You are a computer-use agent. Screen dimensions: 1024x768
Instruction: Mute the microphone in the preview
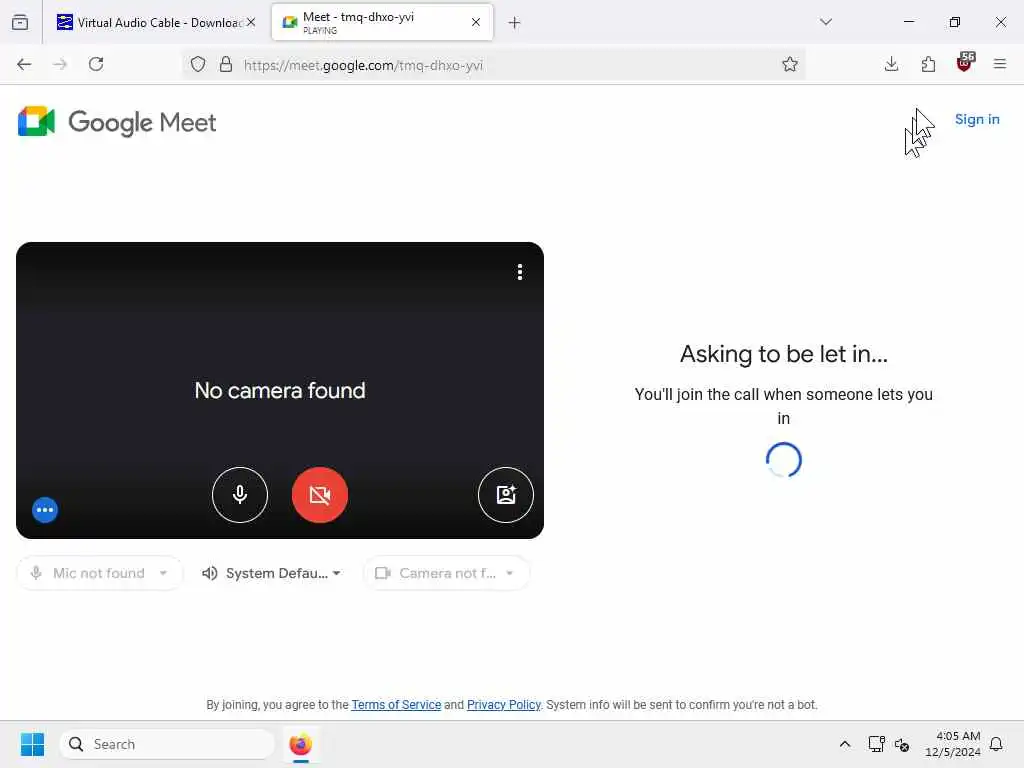point(240,495)
